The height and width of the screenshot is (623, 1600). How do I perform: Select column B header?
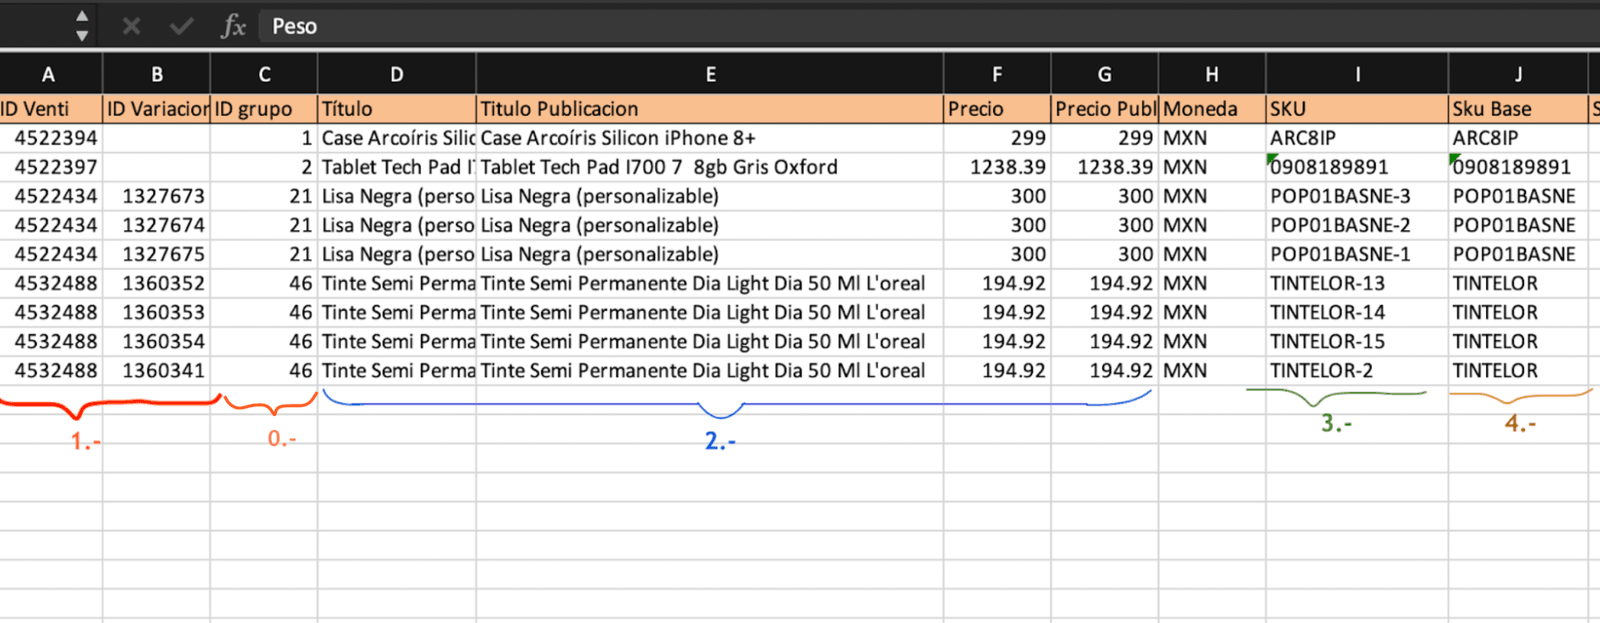(157, 74)
